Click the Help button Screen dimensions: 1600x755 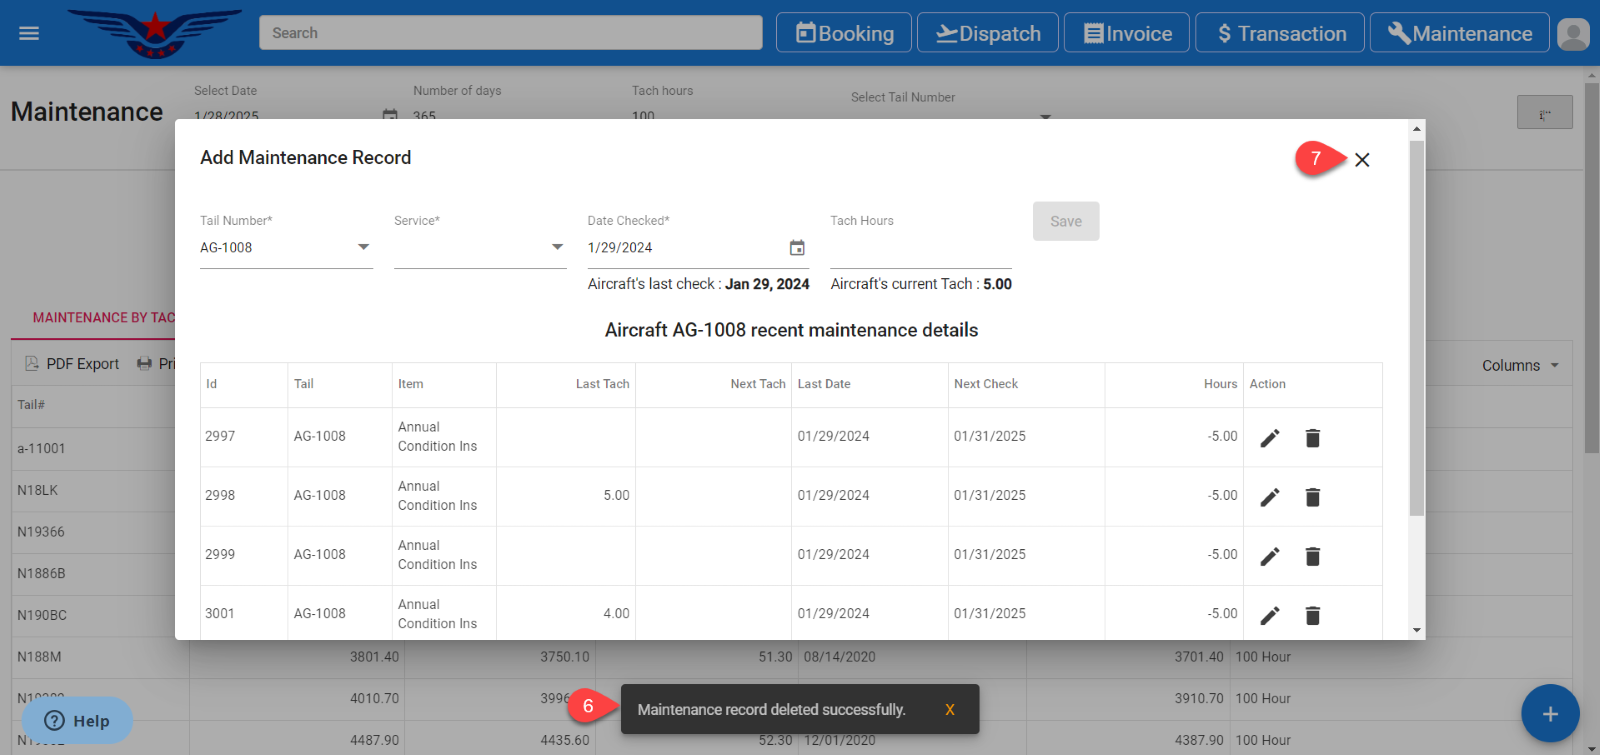pyautogui.click(x=77, y=721)
